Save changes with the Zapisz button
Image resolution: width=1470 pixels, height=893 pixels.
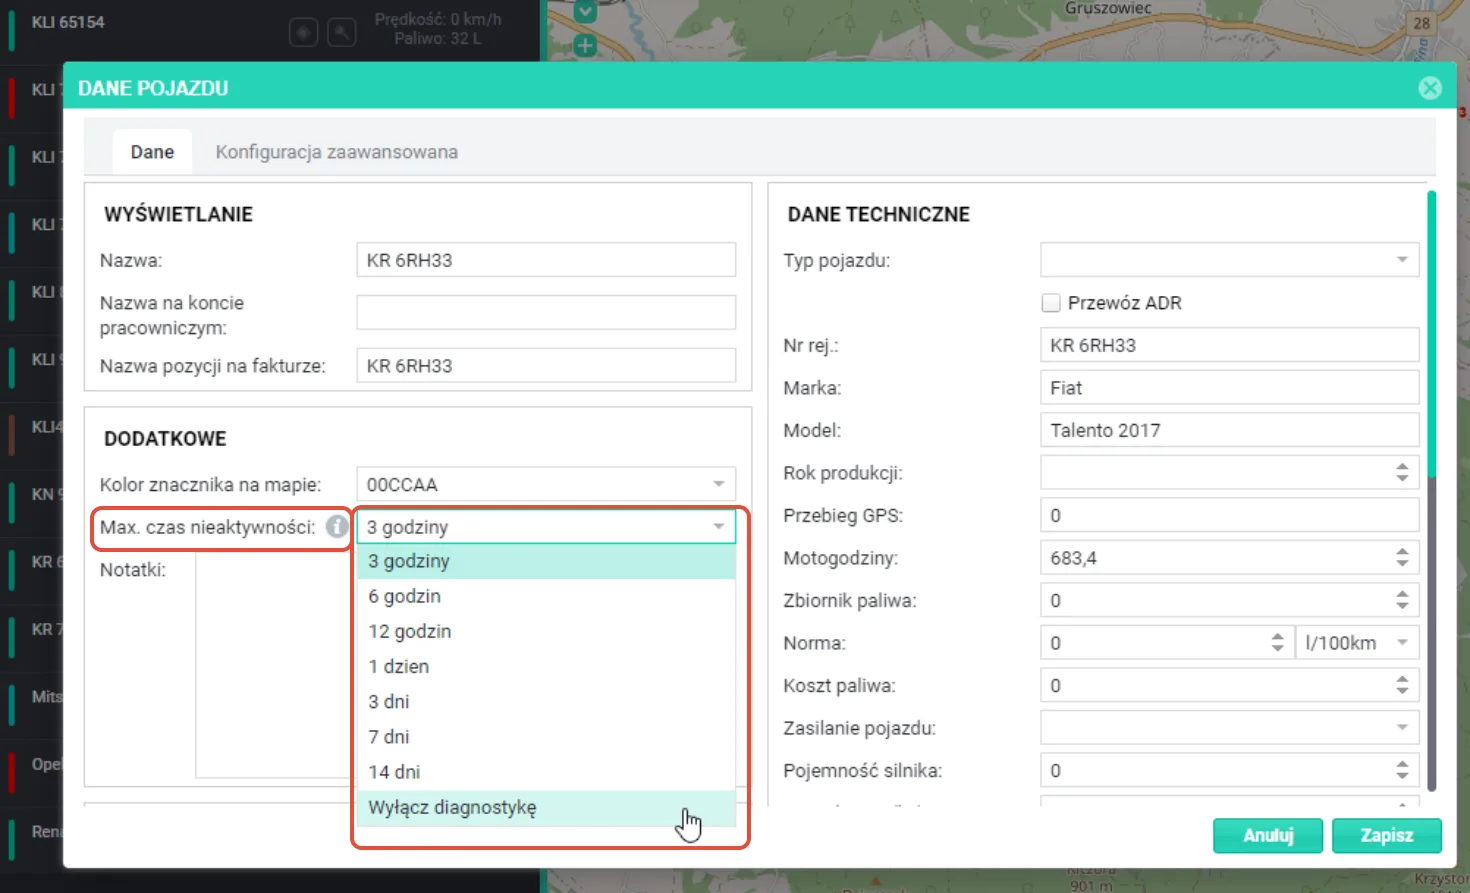[x=1387, y=835]
